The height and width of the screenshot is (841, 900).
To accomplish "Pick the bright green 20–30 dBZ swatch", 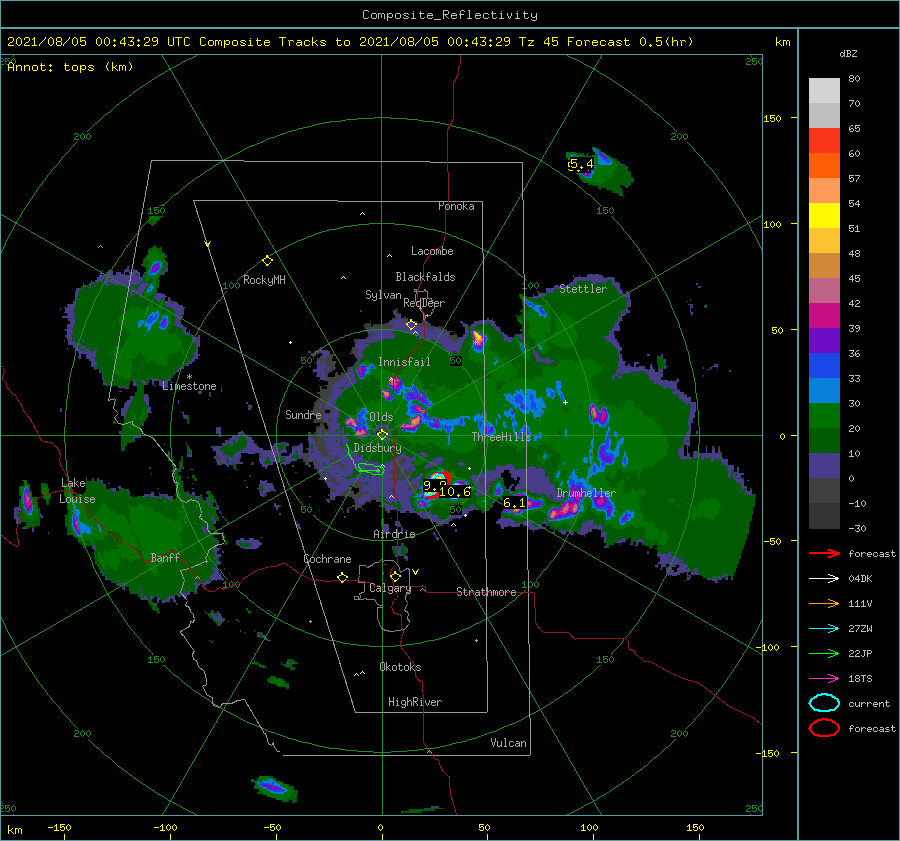I will pyautogui.click(x=824, y=416).
